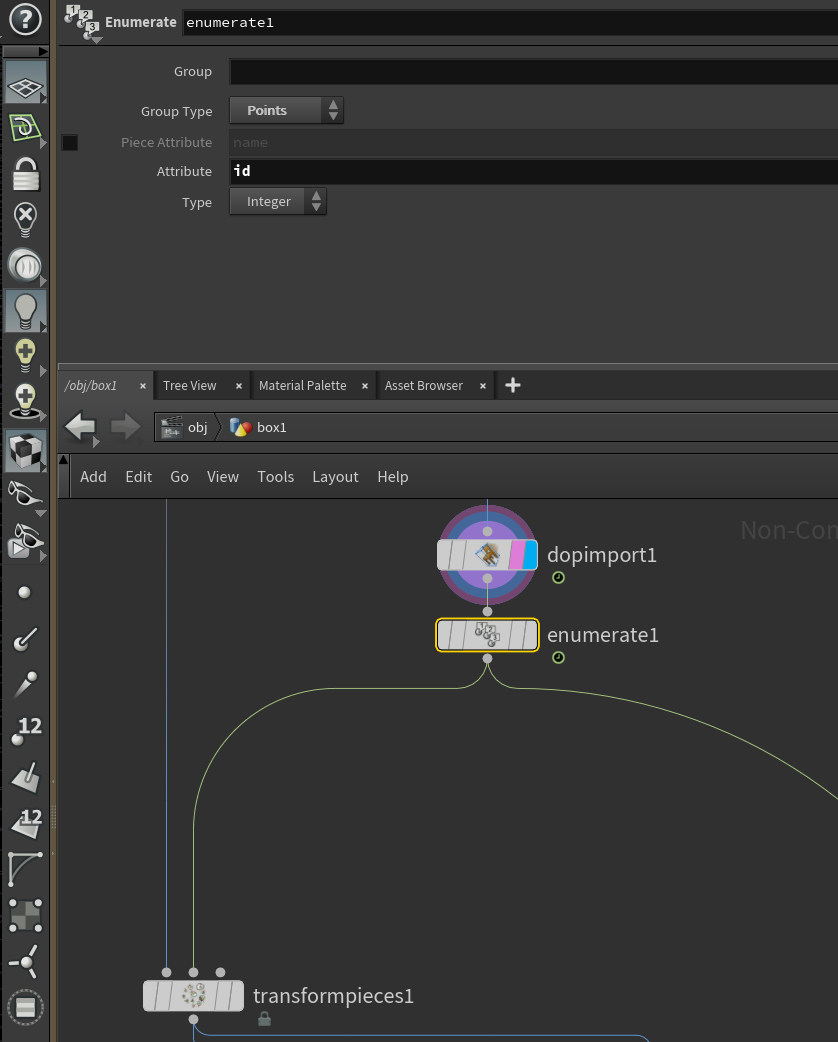Click the empty Group input field
The height and width of the screenshot is (1042, 838).
[x=534, y=71]
